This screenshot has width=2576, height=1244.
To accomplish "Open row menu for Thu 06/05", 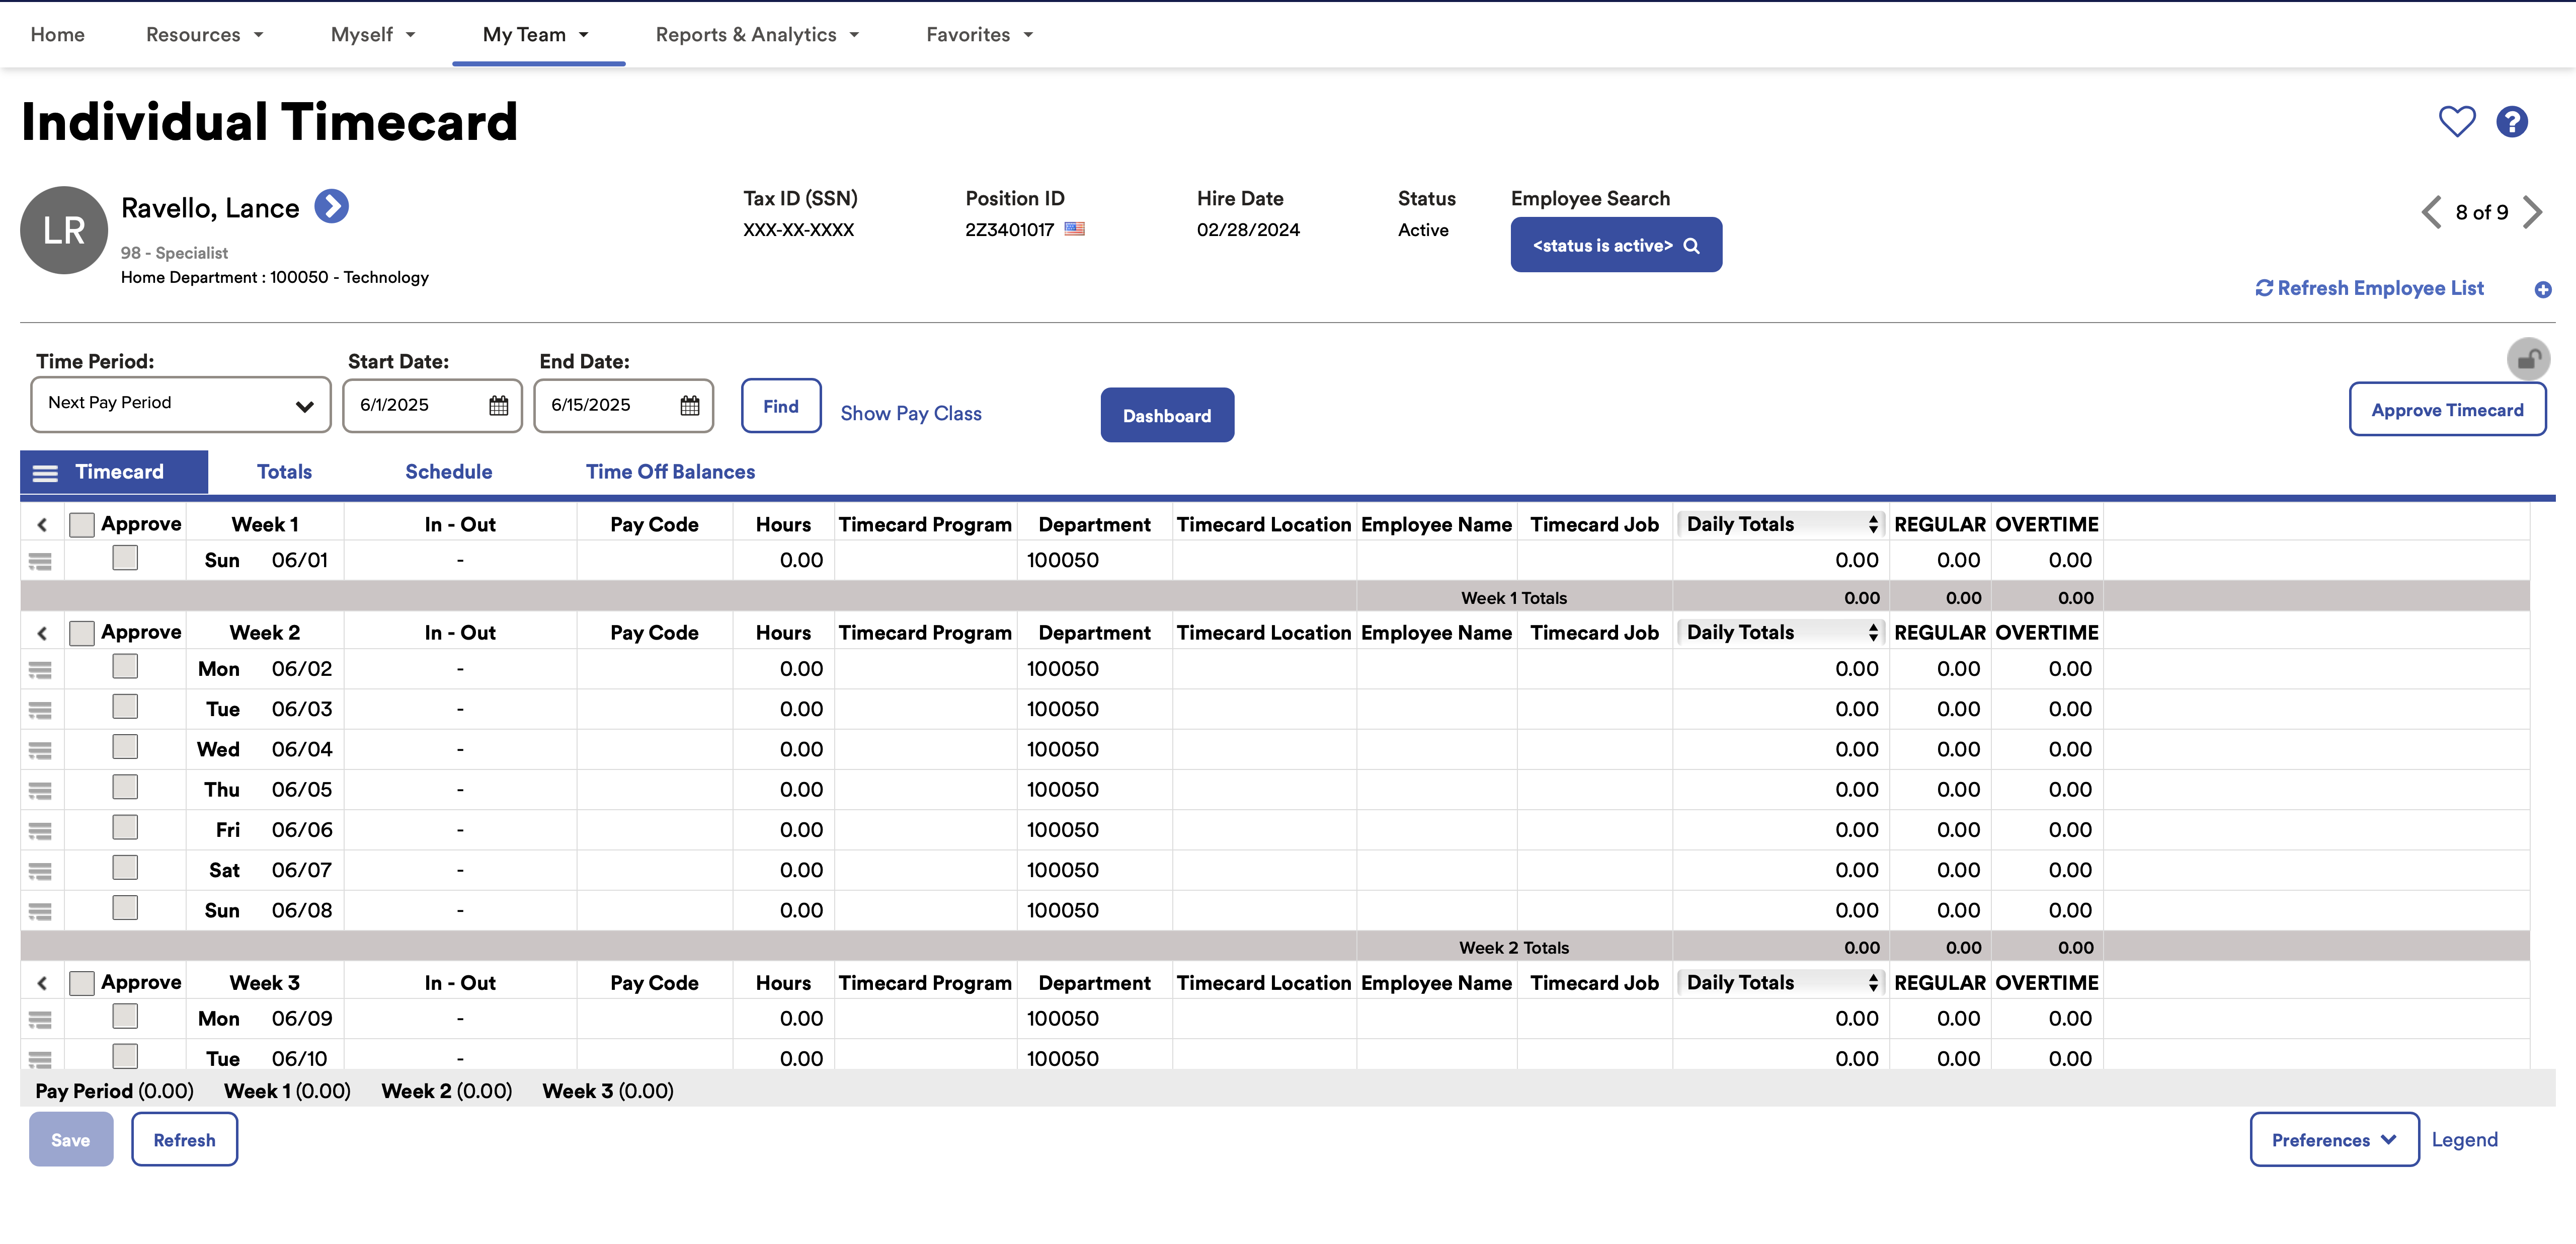I will pyautogui.click(x=40, y=791).
